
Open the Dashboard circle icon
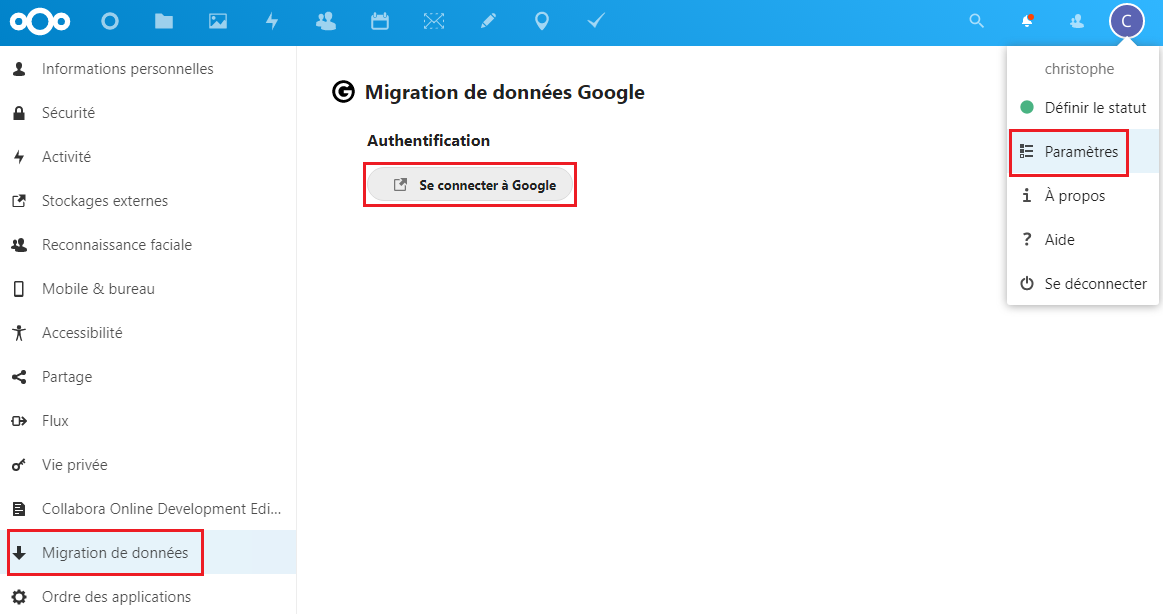(110, 20)
